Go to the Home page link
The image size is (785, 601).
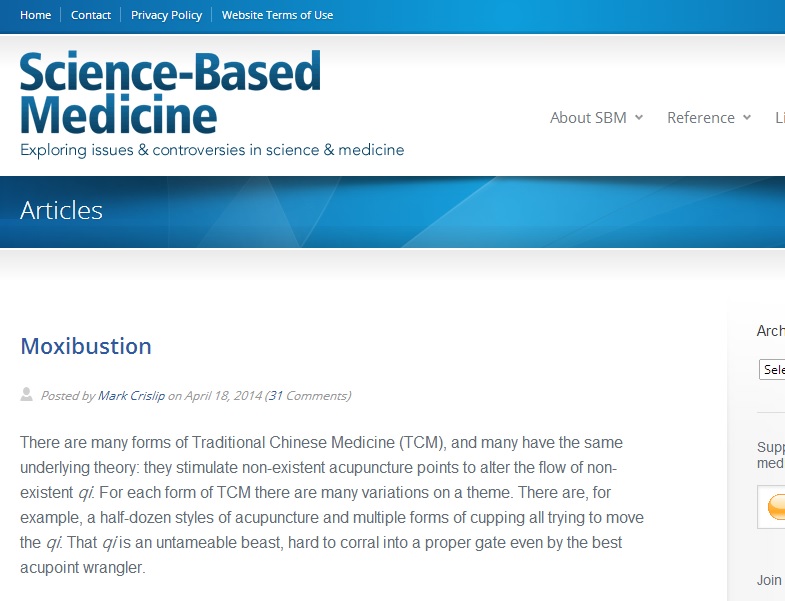point(35,15)
